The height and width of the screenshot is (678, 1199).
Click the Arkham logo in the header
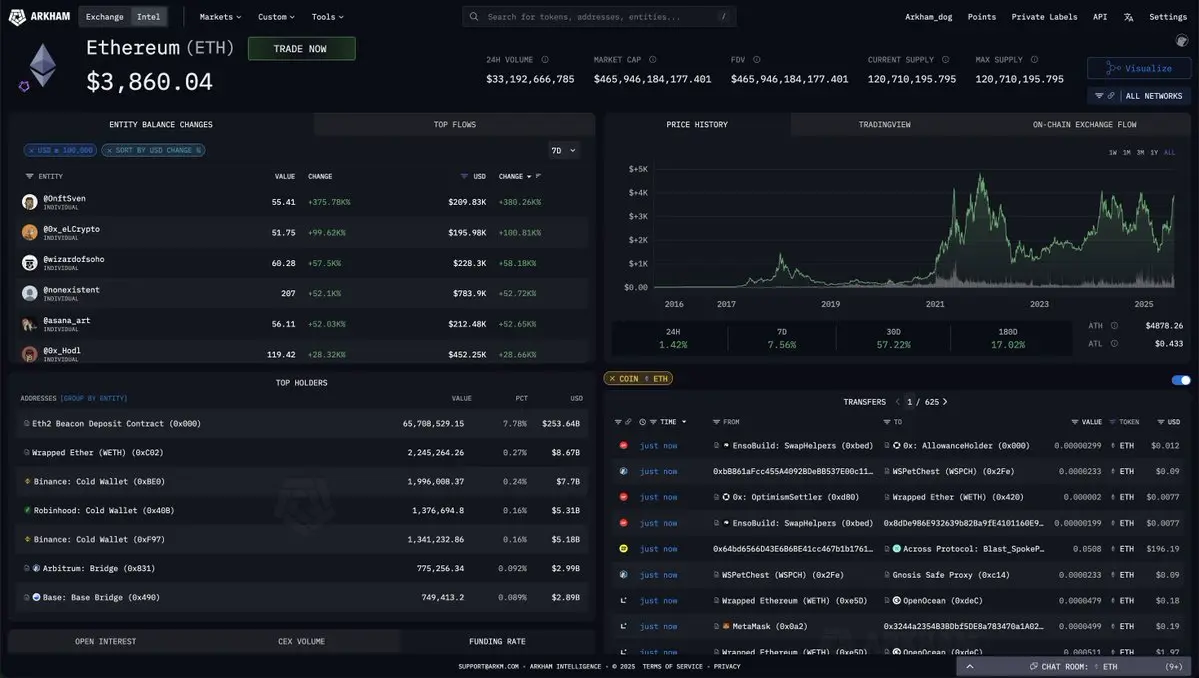point(39,16)
